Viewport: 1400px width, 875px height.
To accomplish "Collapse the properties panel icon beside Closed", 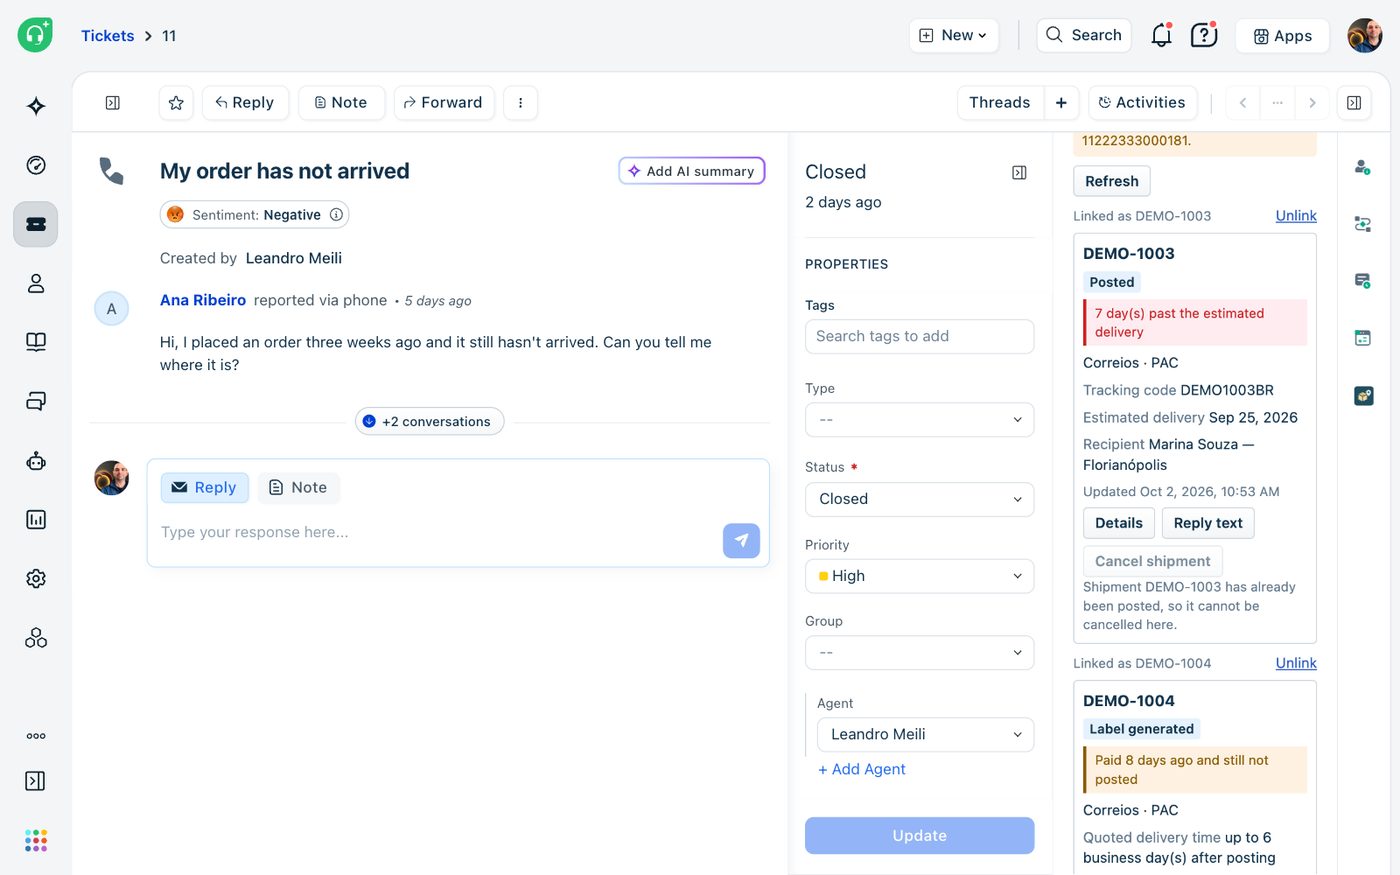I will (1019, 173).
